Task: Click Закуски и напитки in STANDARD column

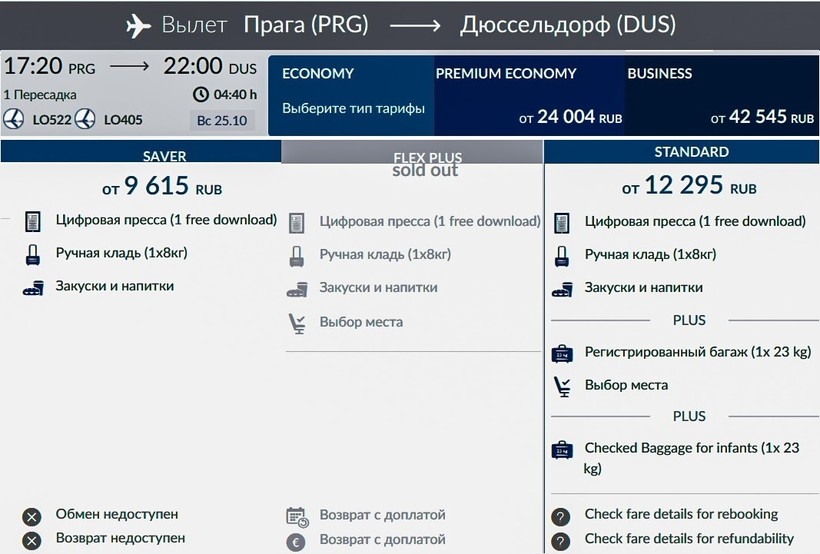Action: pos(643,288)
